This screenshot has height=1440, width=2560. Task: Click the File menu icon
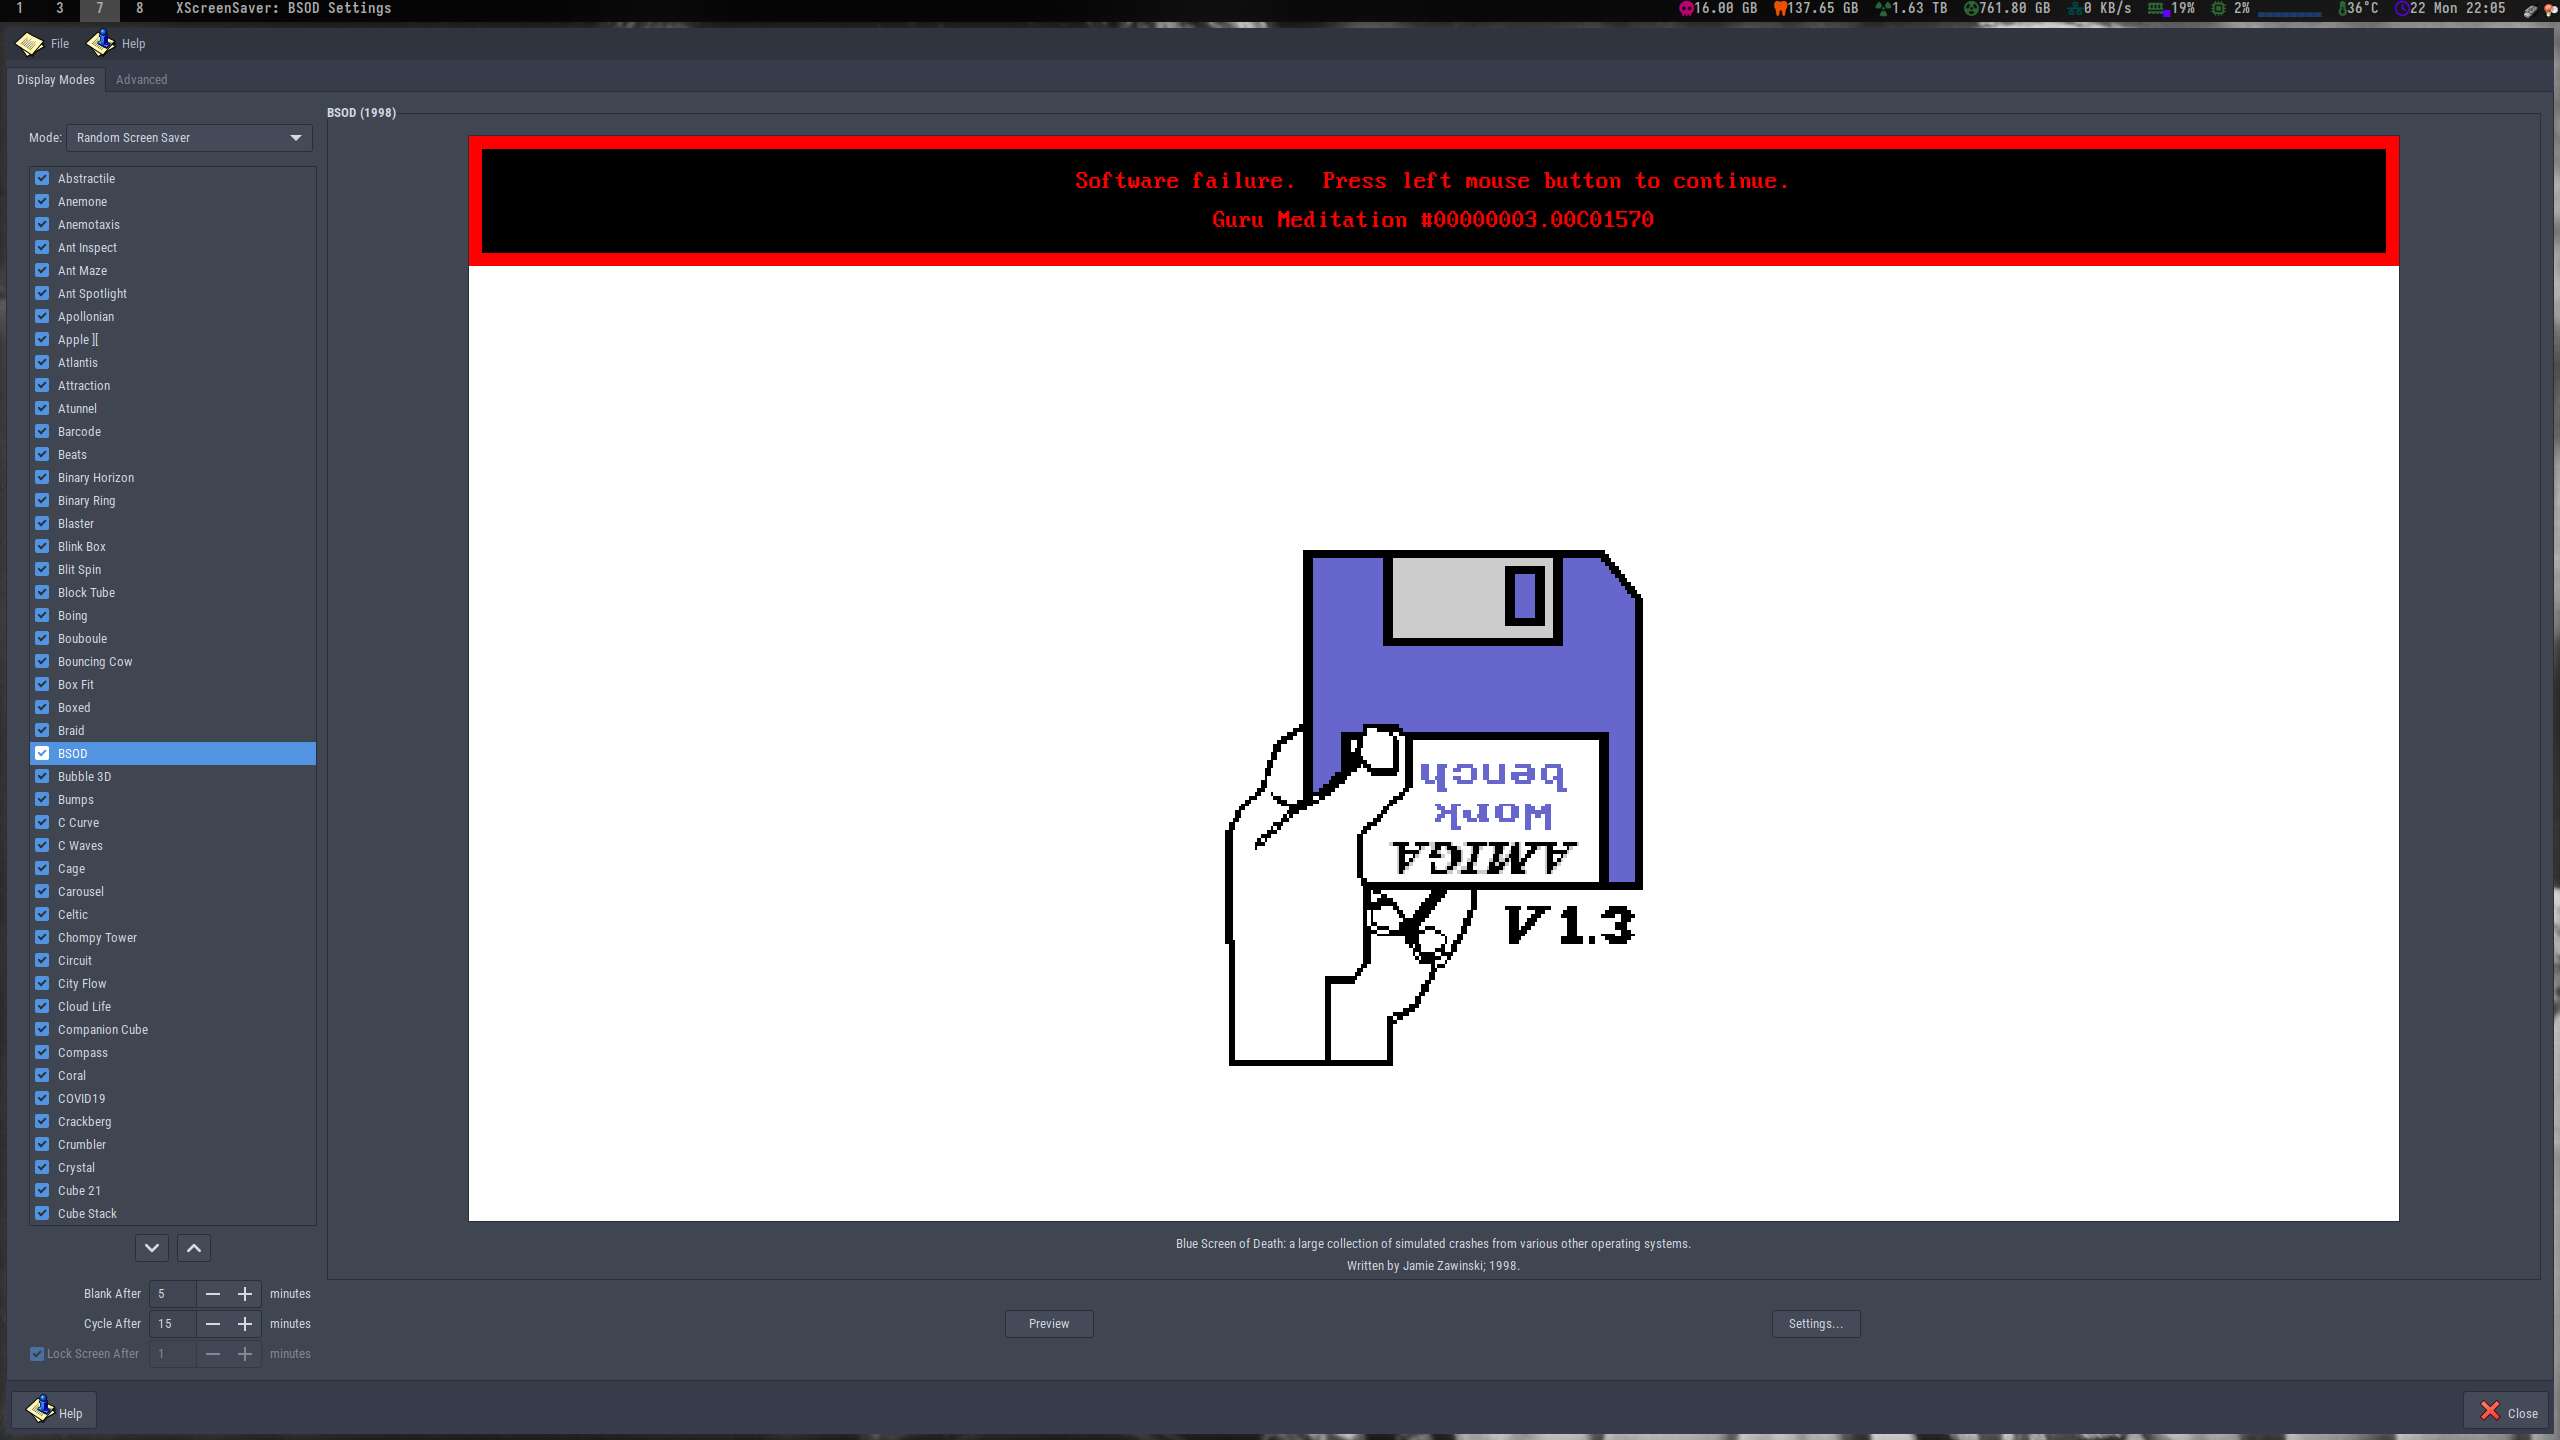29,43
